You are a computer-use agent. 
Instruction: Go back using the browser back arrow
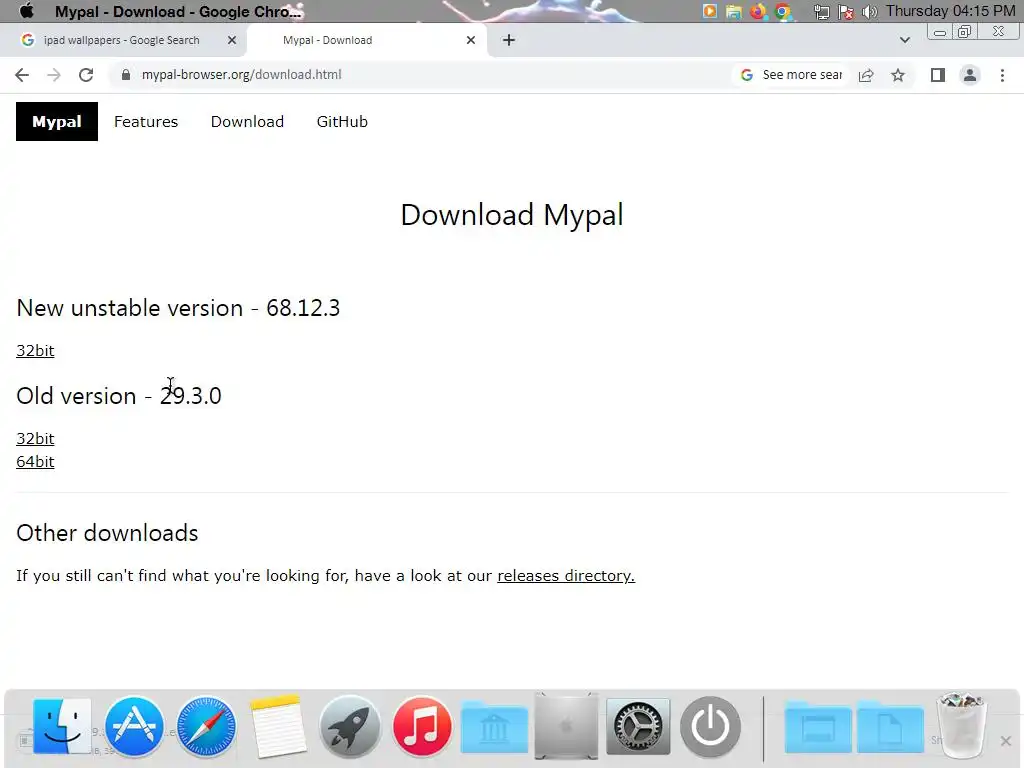tap(22, 75)
